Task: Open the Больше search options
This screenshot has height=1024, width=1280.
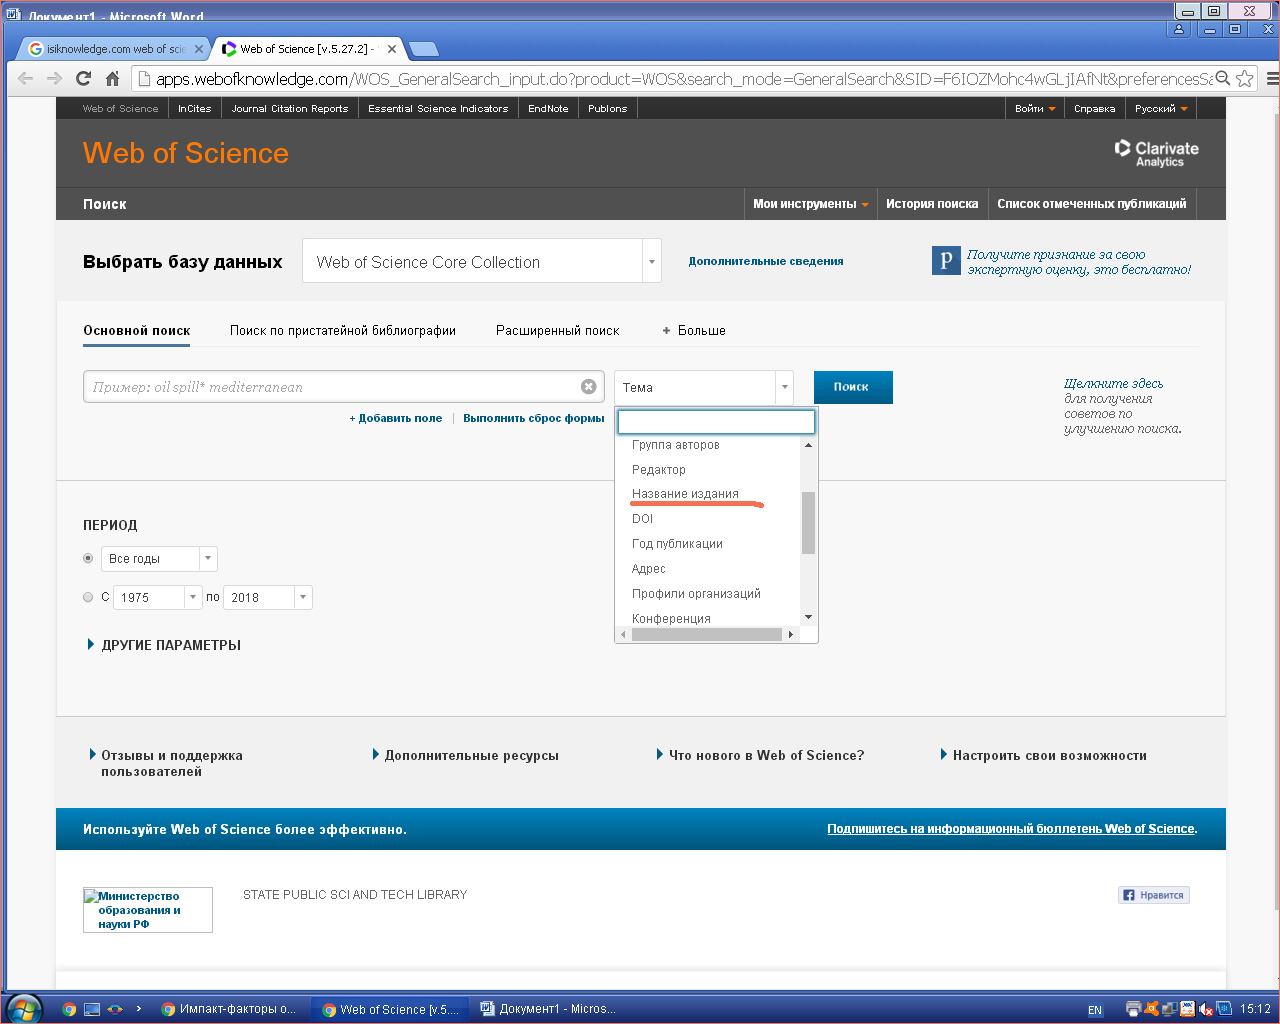Action: pos(694,330)
